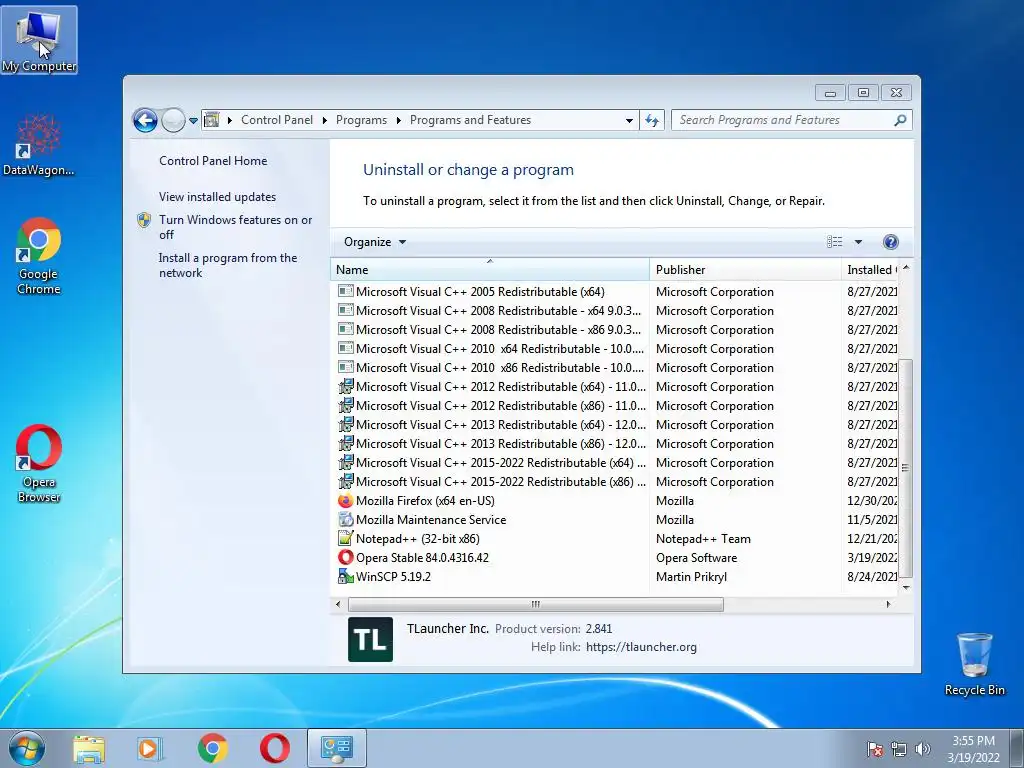Open the help question mark button
The image size is (1024, 768).
[890, 242]
